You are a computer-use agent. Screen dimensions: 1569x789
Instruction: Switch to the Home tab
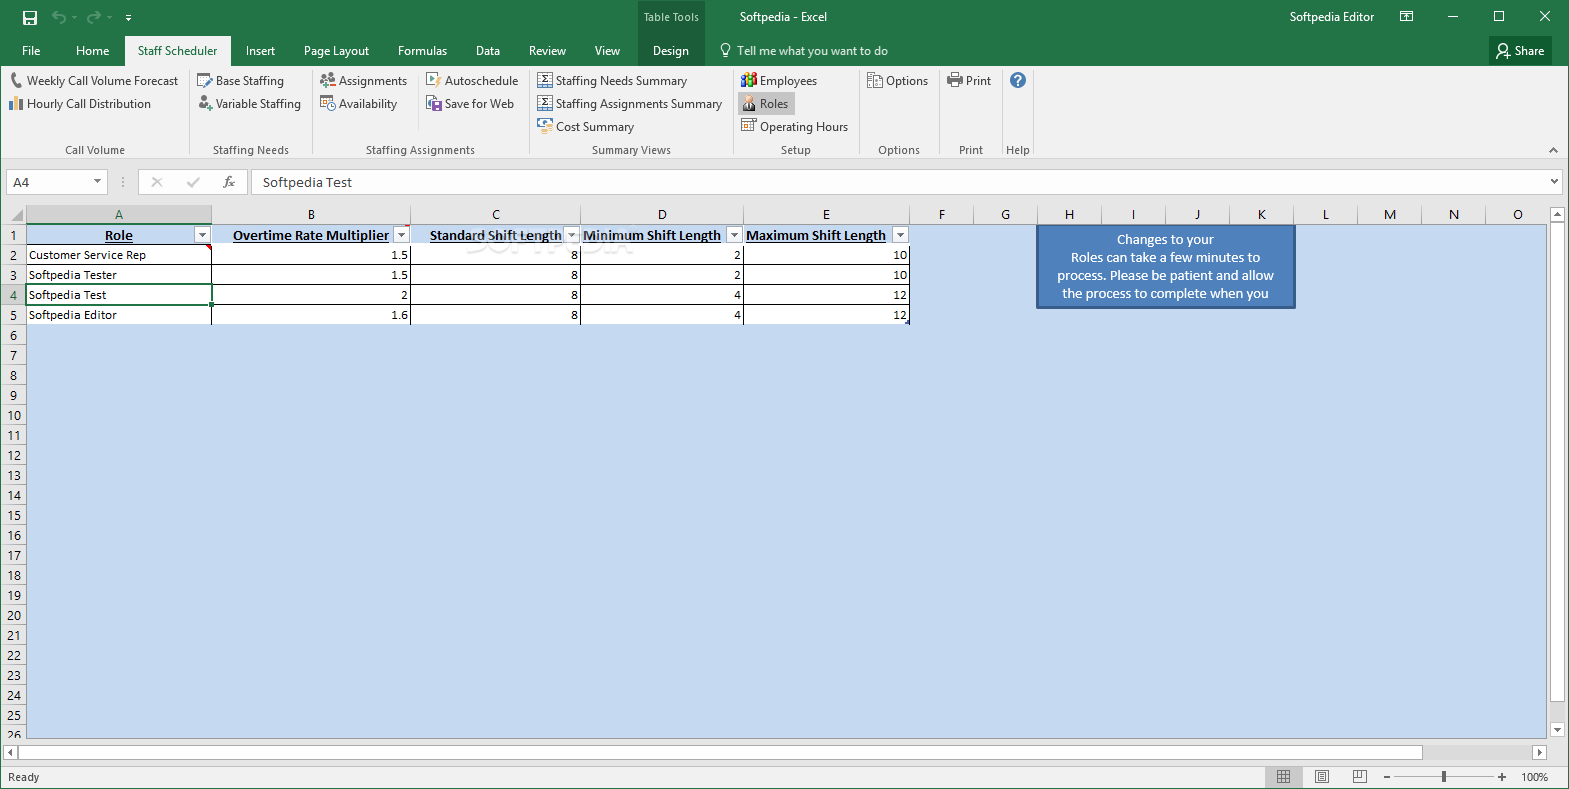[x=92, y=51]
